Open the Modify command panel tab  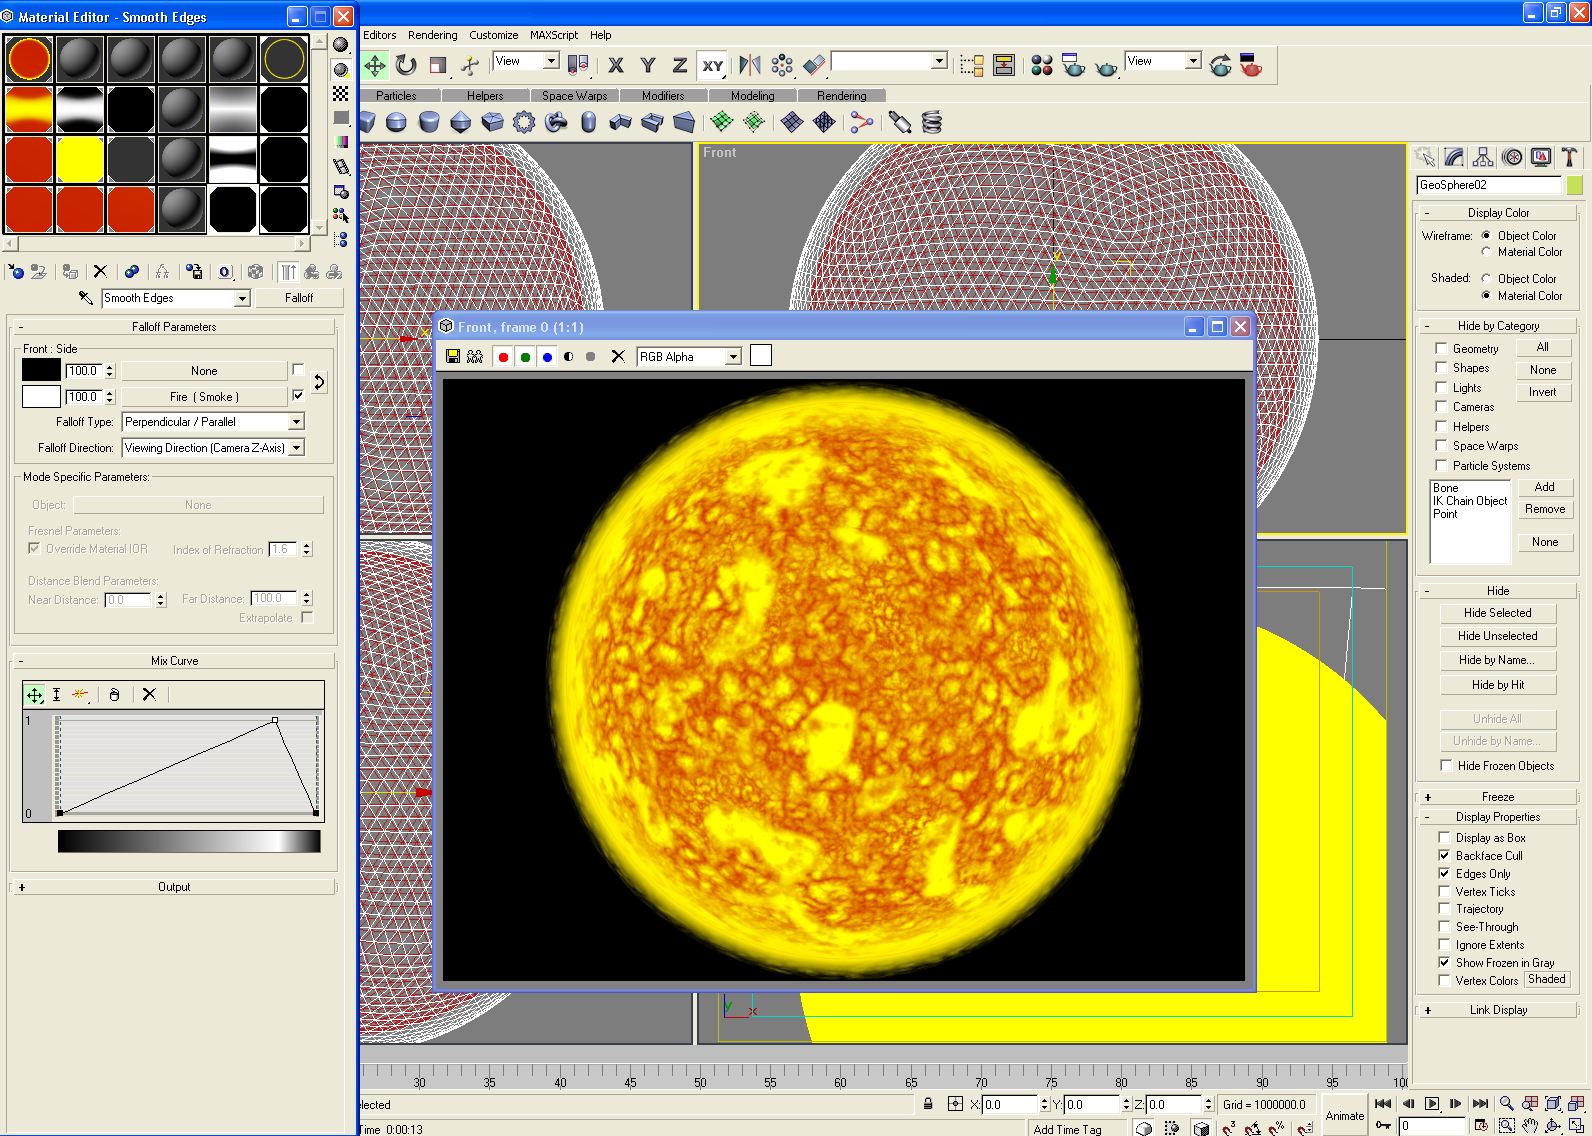pos(1454,157)
